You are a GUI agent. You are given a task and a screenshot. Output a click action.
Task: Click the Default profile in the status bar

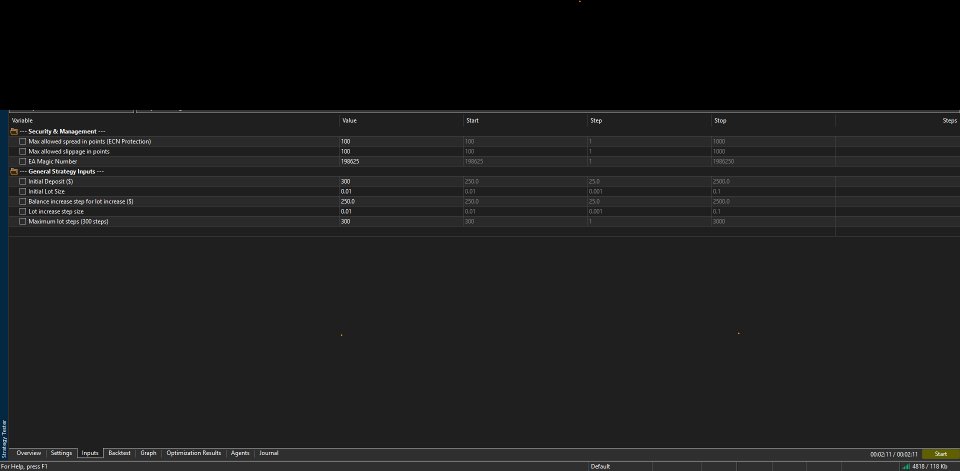point(601,467)
